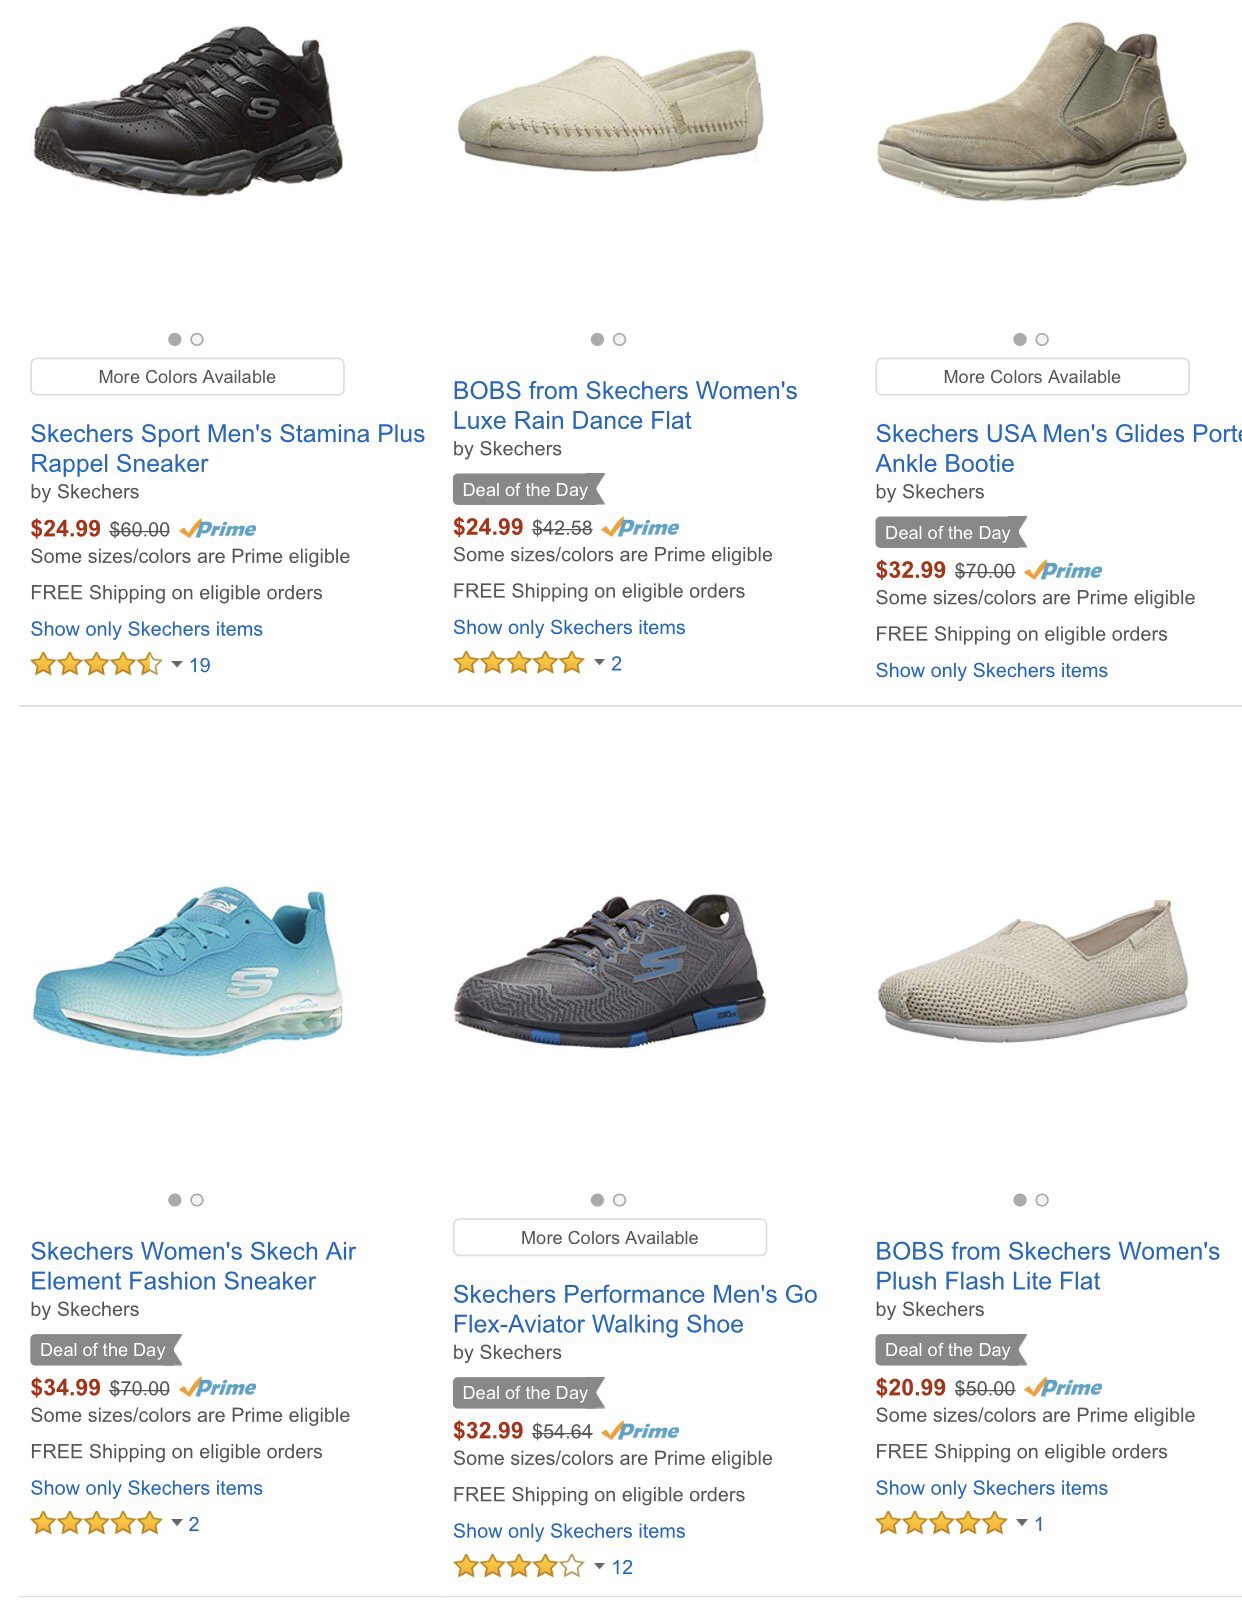The image size is (1242, 1602).
Task: Expand ratings dropdown arrow next to 19 reviews
Action: pos(177,664)
